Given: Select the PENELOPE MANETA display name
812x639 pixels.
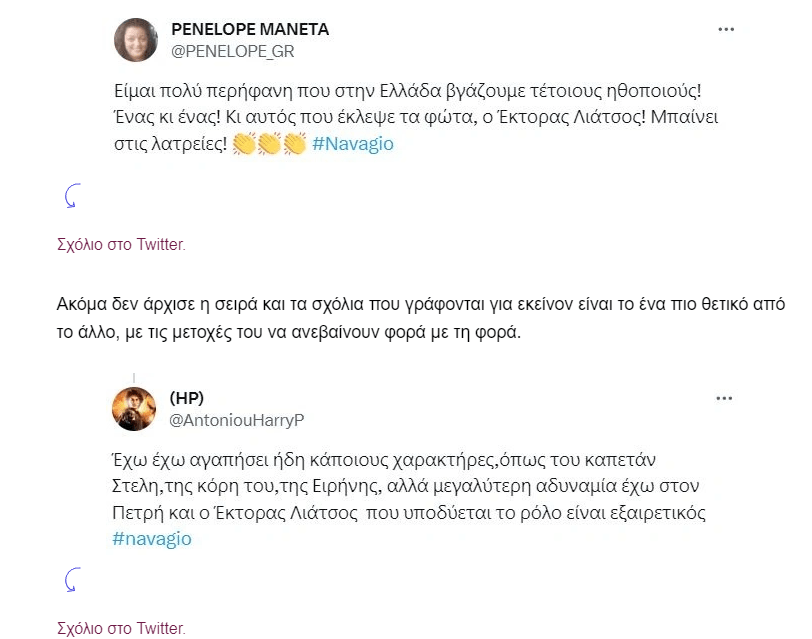Looking at the screenshot, I should coord(250,29).
